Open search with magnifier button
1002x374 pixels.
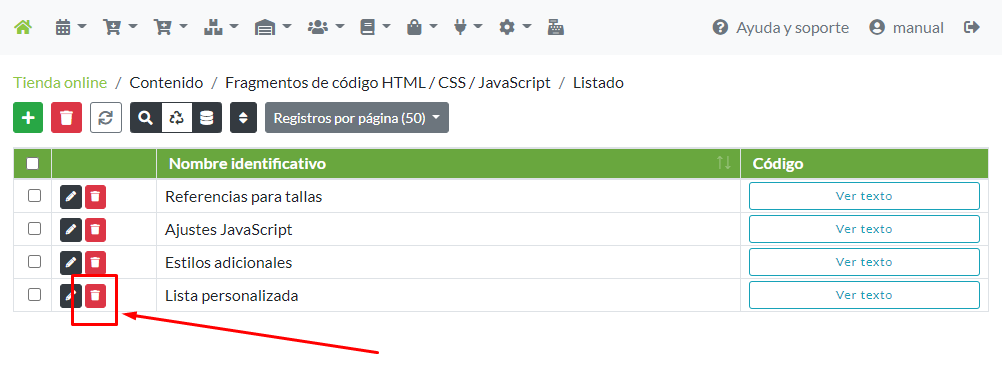coord(146,118)
